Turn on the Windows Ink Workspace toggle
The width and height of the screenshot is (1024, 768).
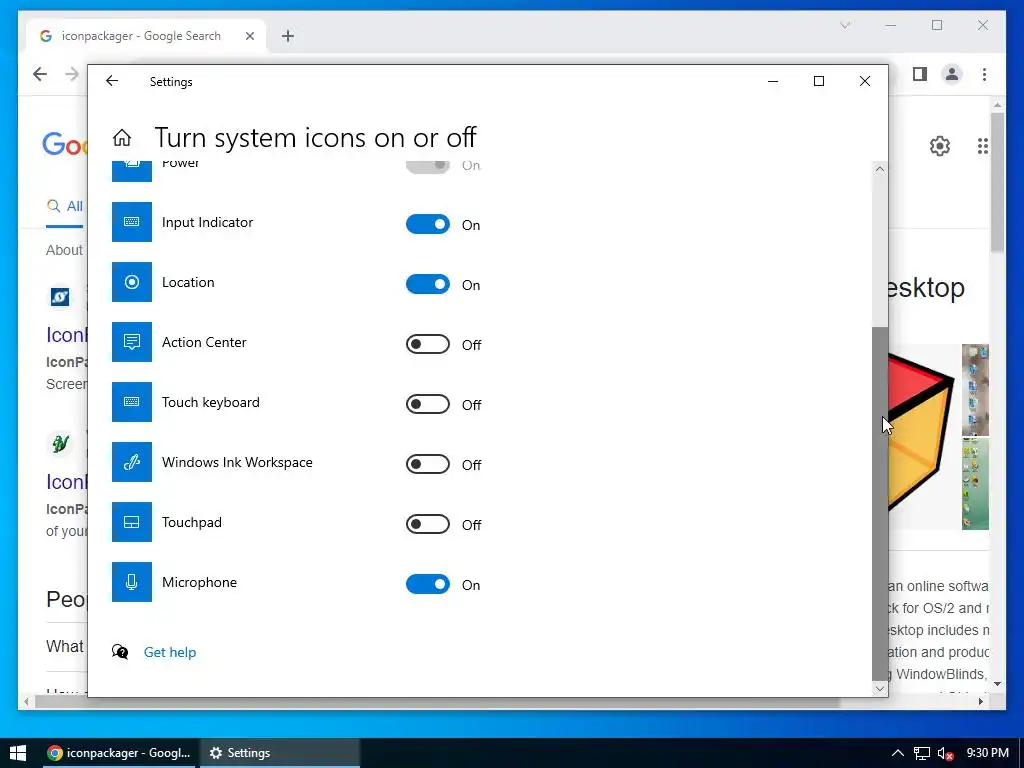tap(428, 464)
